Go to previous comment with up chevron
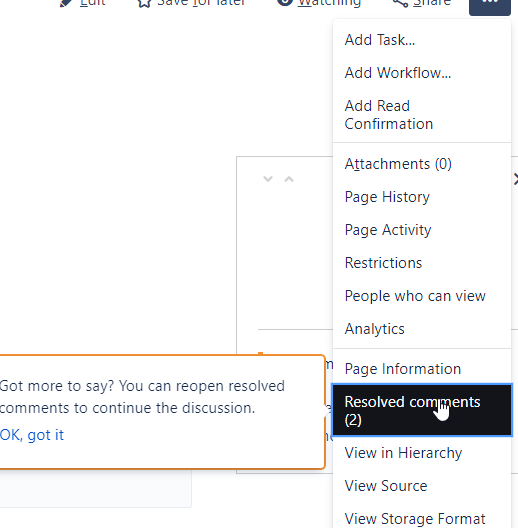Screen dimensions: 518x528 (289, 179)
